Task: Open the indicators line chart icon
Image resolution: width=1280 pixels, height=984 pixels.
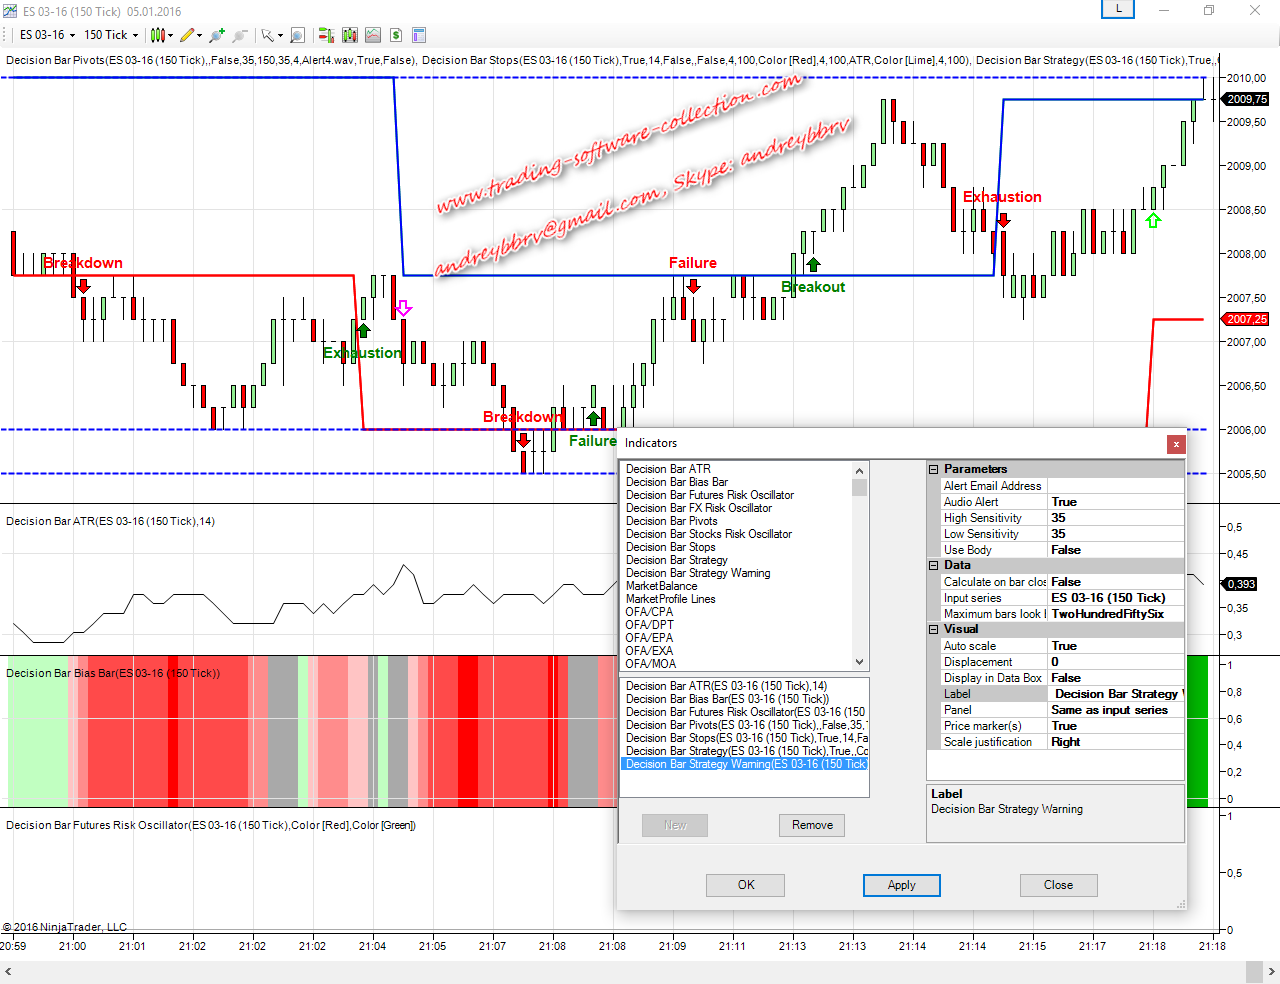Action: tap(373, 35)
